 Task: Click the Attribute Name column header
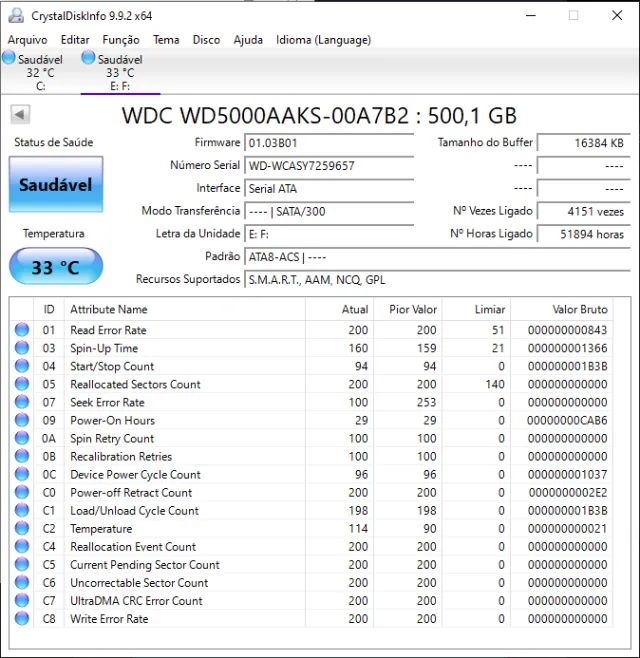185,309
